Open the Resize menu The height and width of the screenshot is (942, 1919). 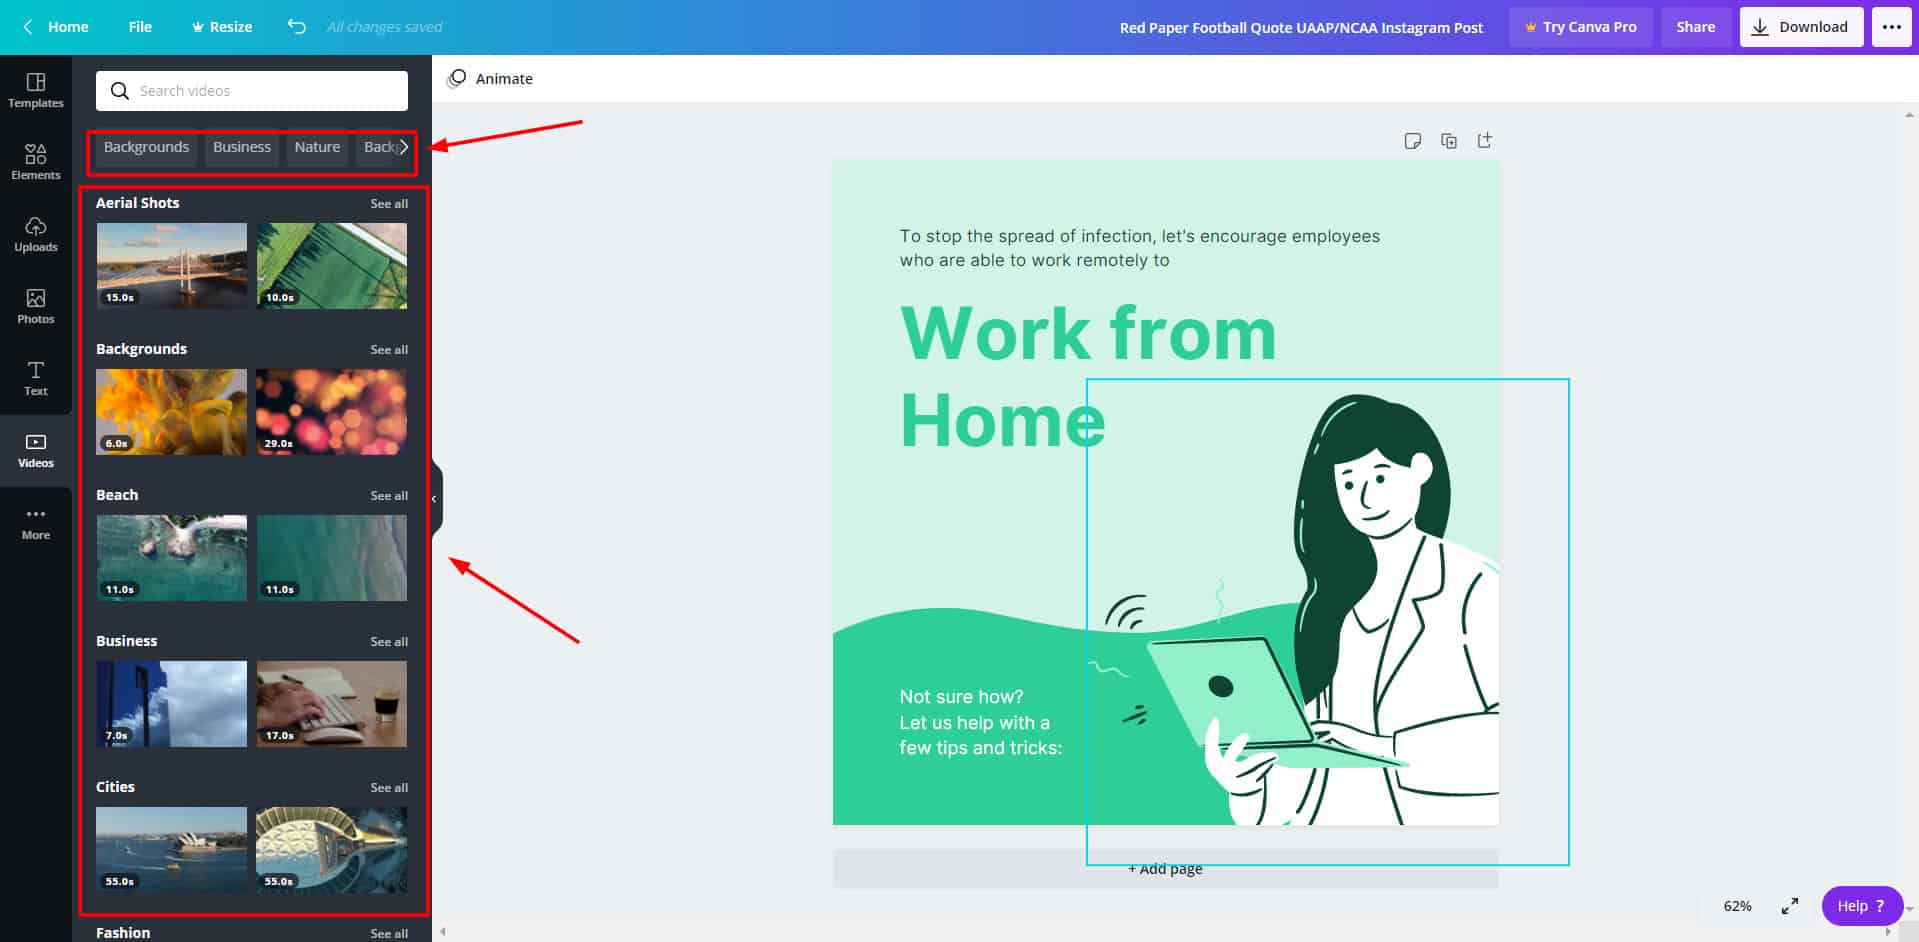[x=222, y=27]
